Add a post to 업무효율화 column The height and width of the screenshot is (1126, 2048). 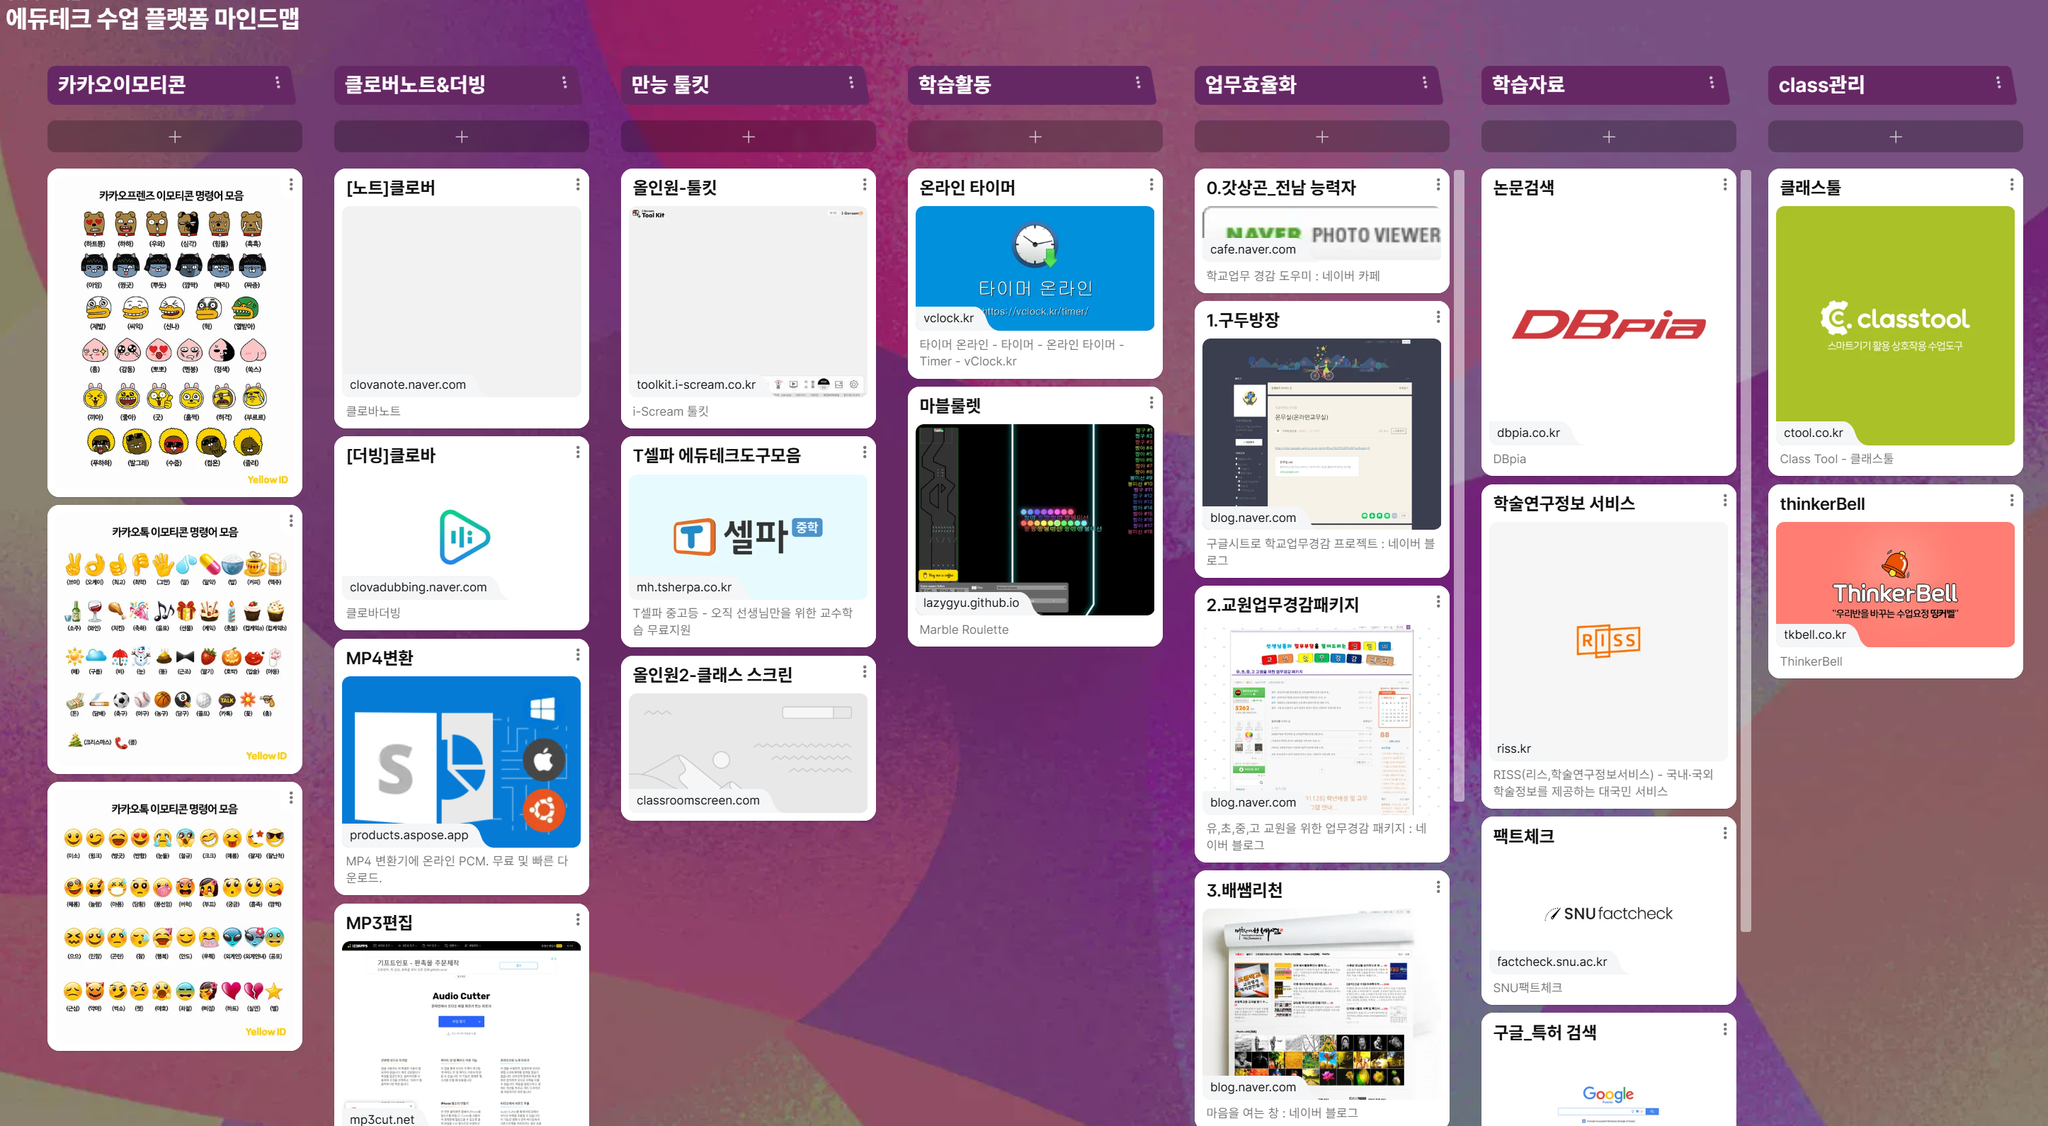coord(1322,136)
